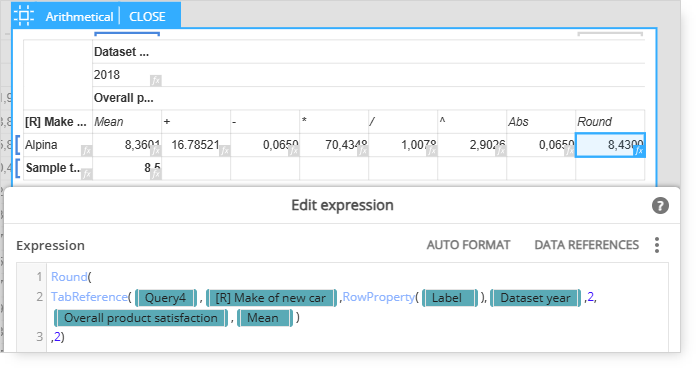696x368 pixels.
Task: Click the fx icon on Sample t.. row
Action: (x=87, y=174)
